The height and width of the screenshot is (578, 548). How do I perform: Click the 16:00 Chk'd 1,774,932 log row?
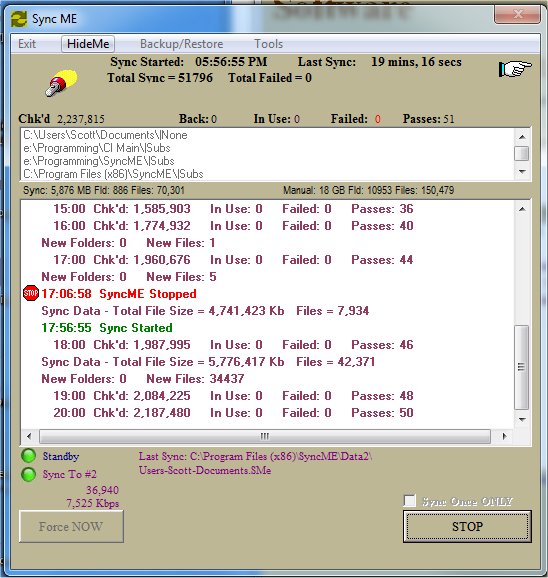pos(233,226)
